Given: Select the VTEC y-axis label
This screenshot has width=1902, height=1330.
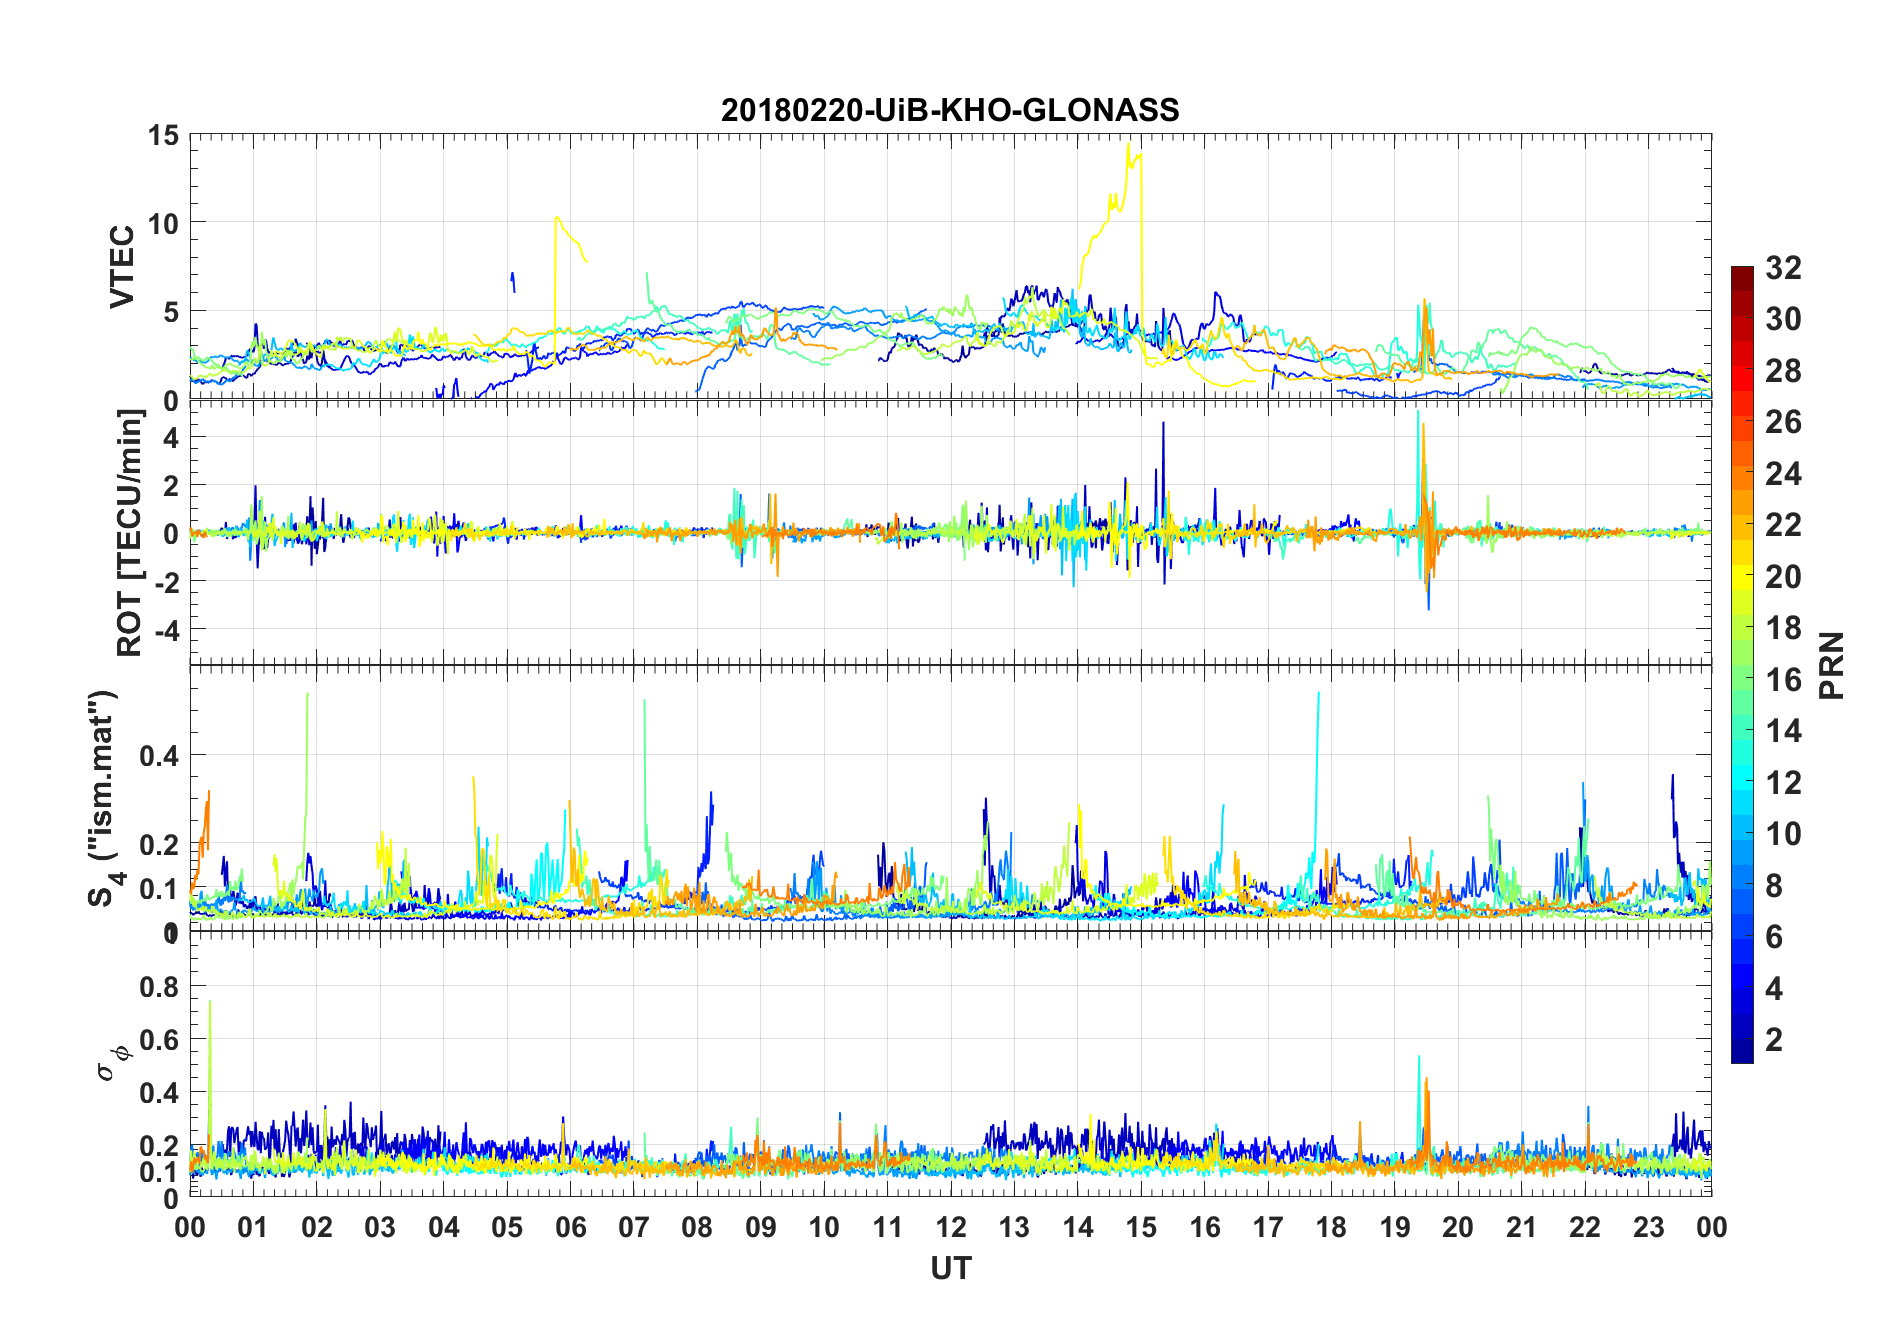Looking at the screenshot, I should 122,267.
